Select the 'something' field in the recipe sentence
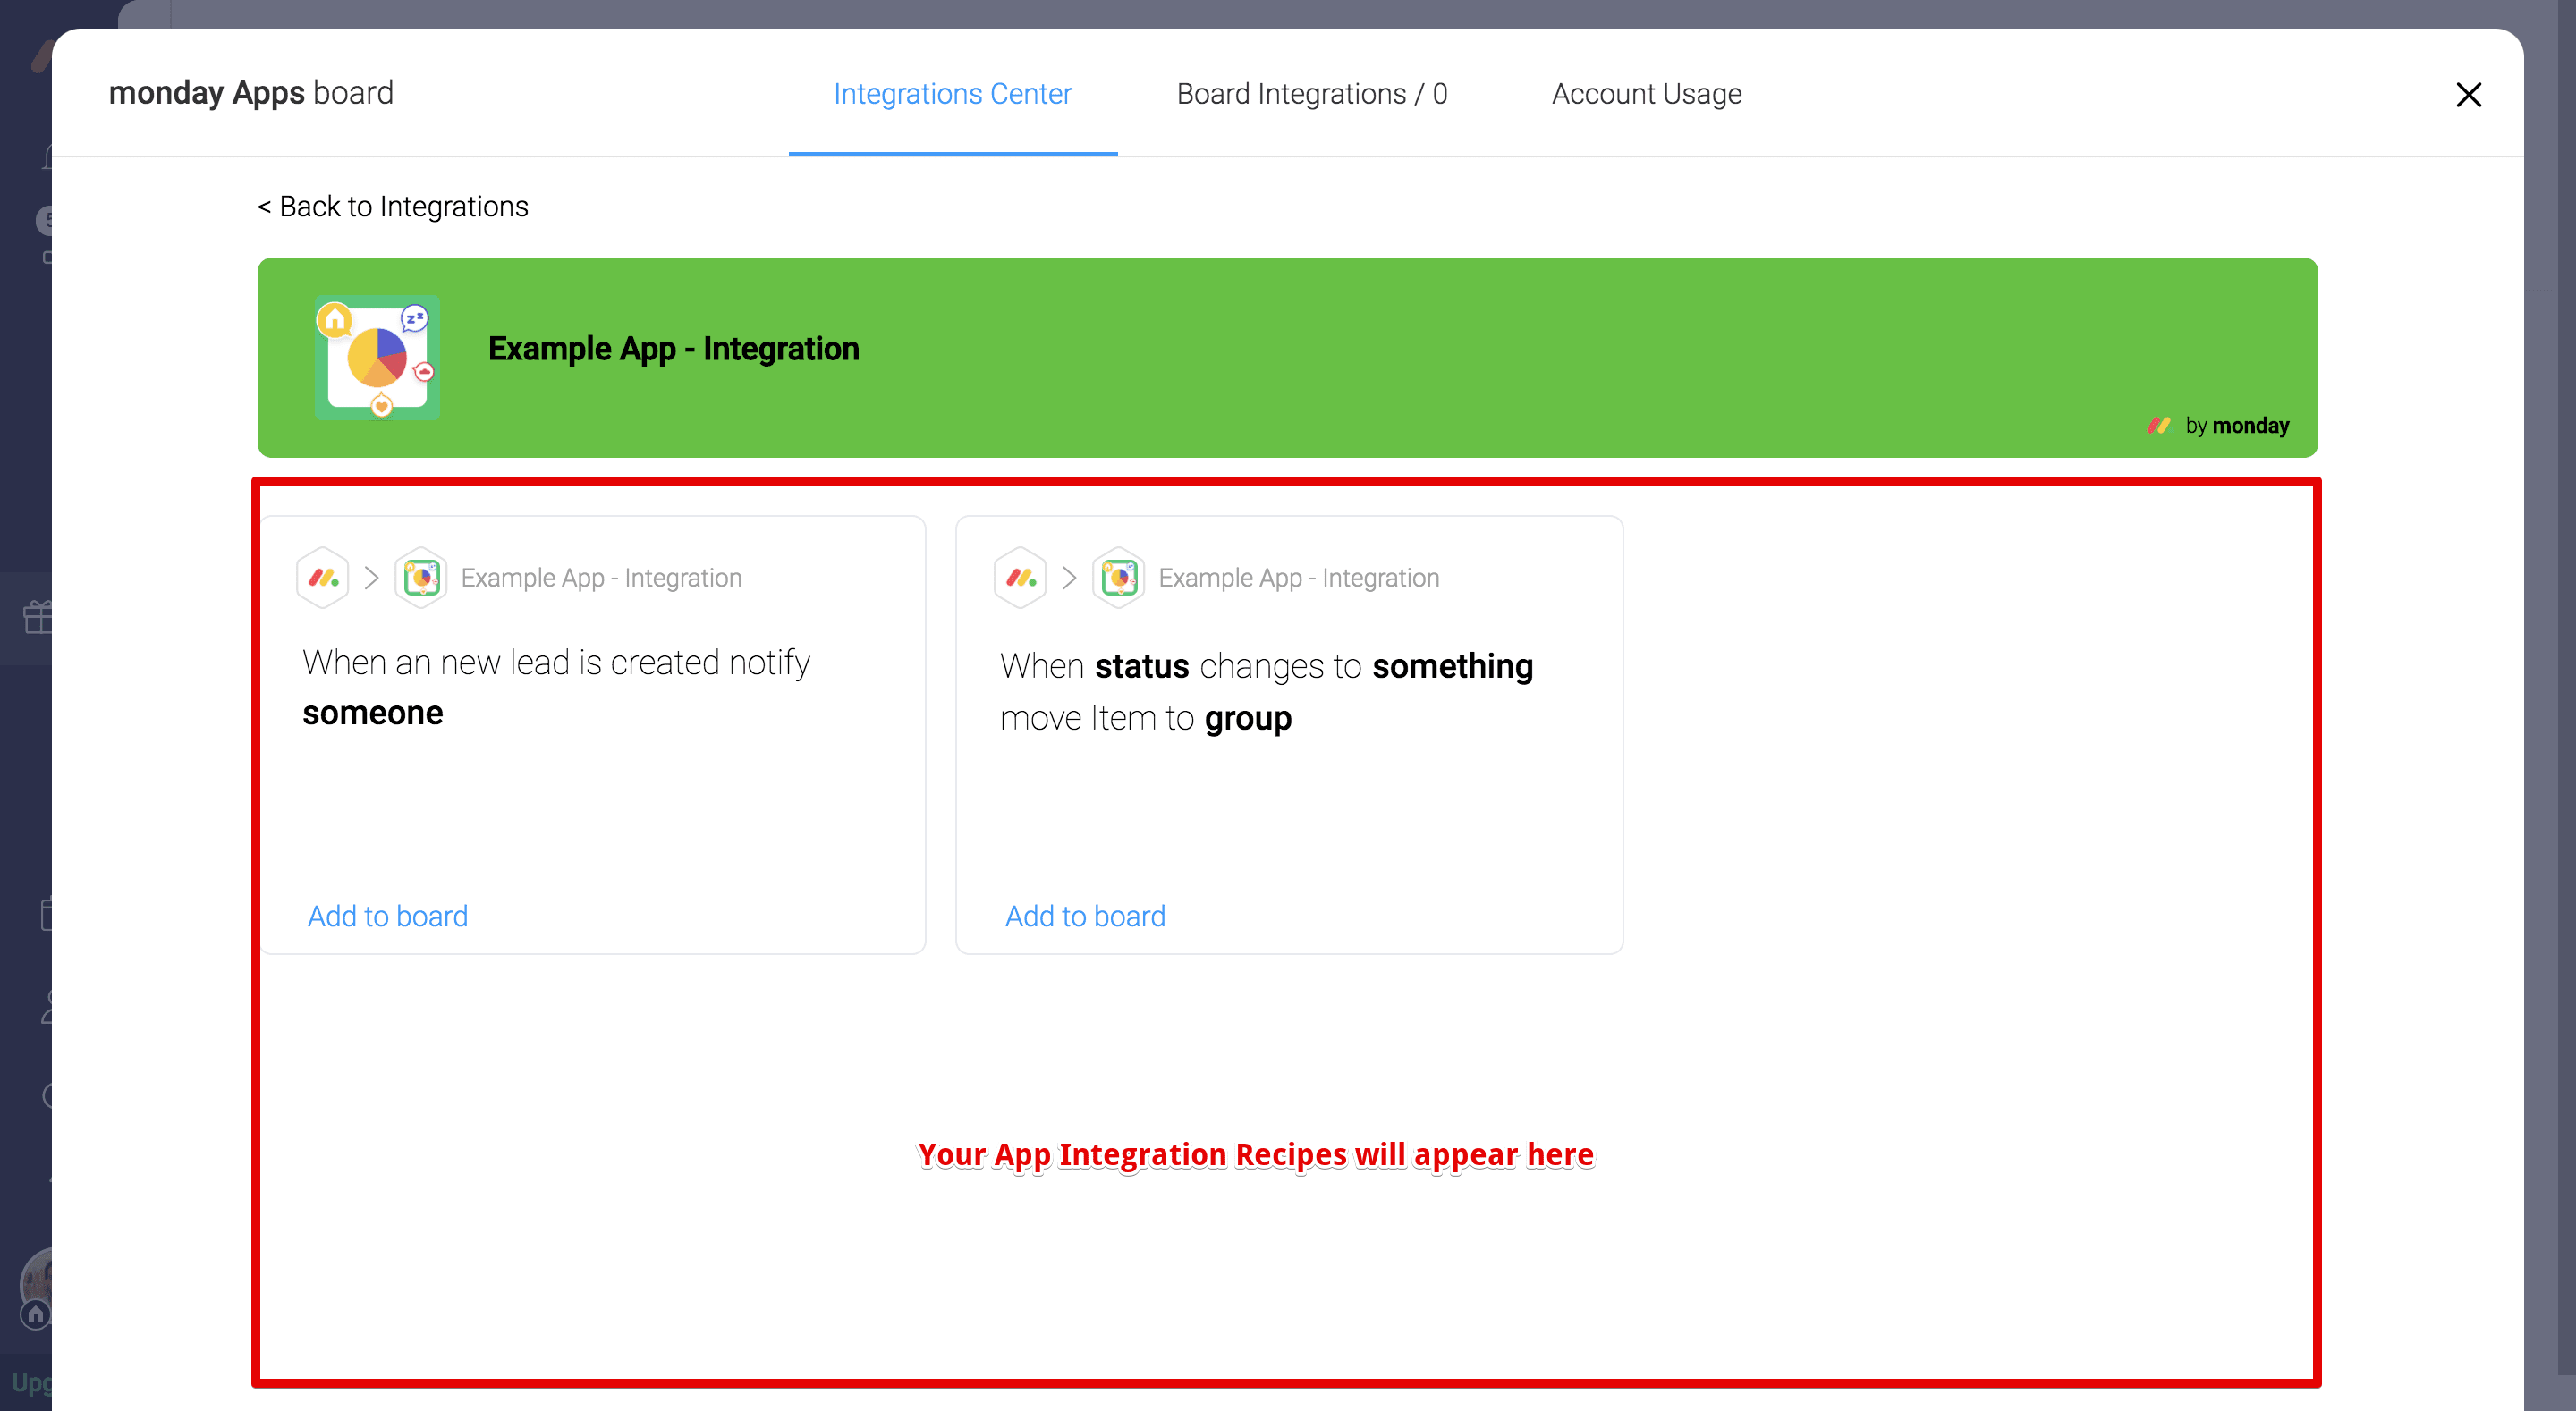 [1452, 665]
